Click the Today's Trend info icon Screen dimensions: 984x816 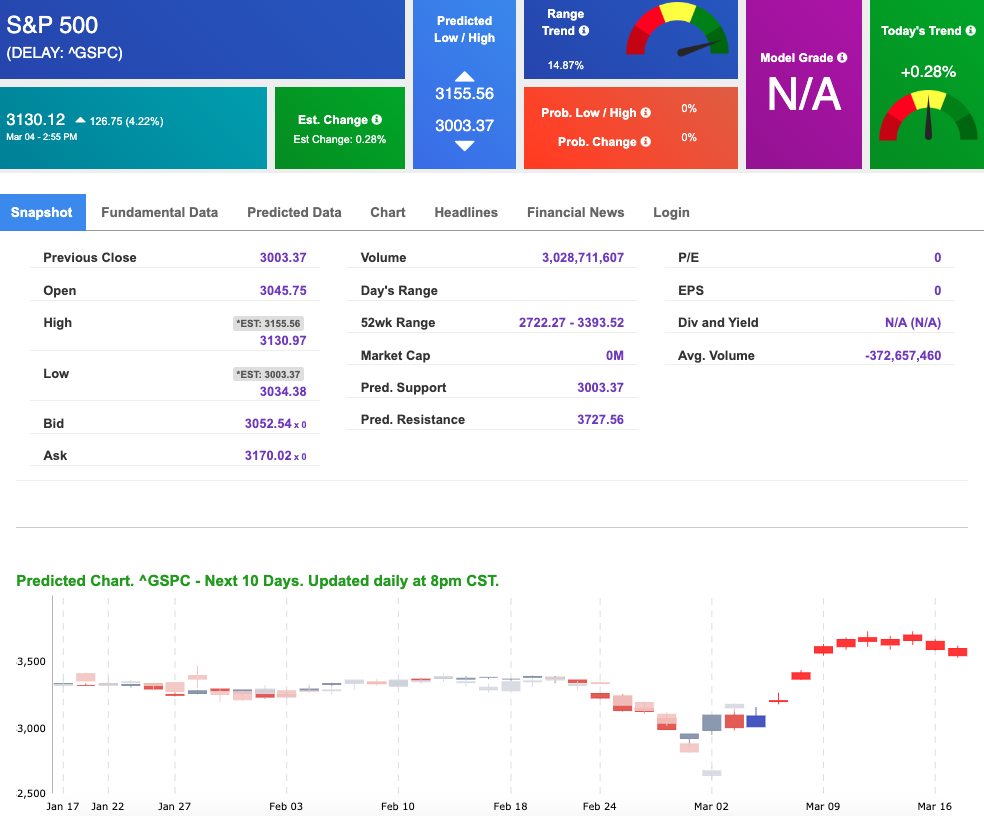[970, 30]
